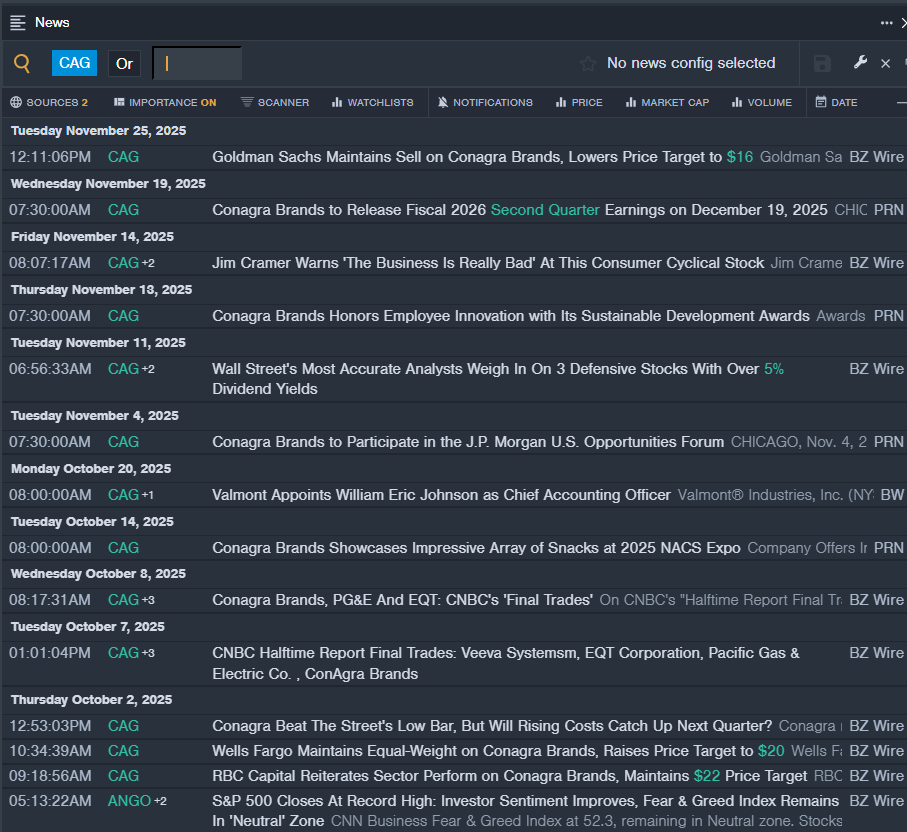The image size is (907, 832).
Task: Expand the Date filter
Action: [x=836, y=102]
